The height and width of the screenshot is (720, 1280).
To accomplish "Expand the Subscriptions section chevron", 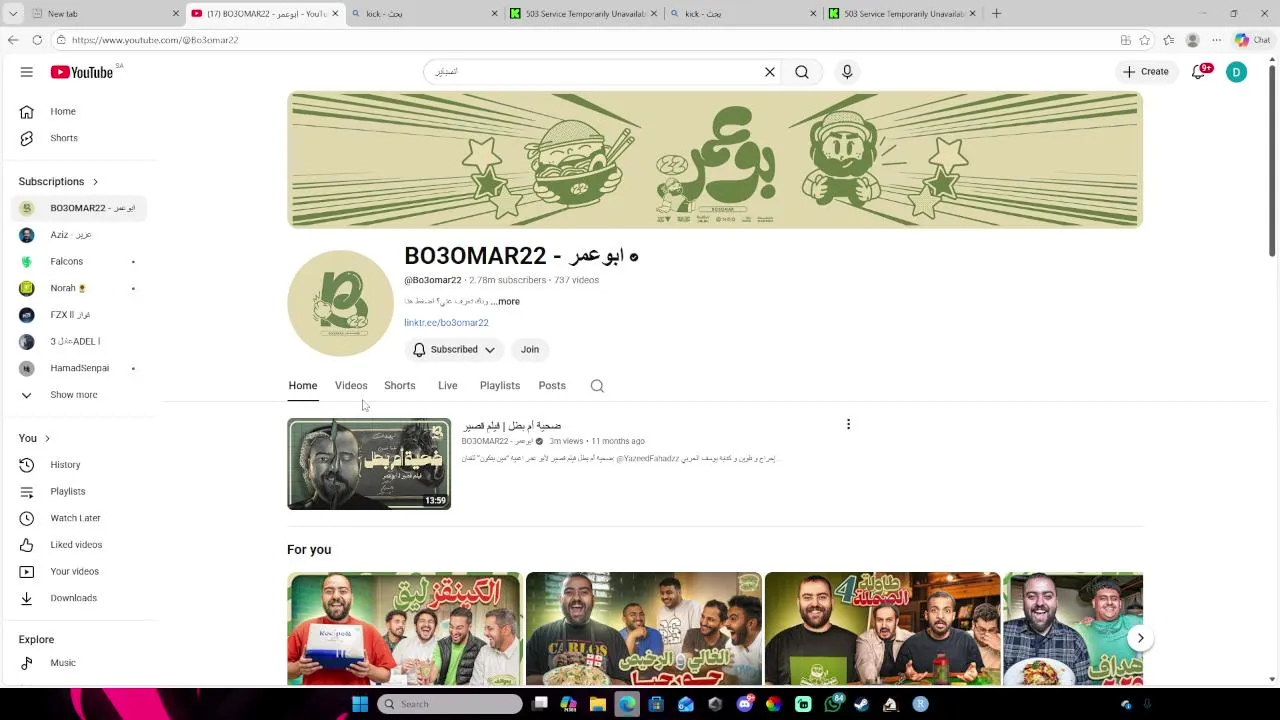I will click(95, 181).
